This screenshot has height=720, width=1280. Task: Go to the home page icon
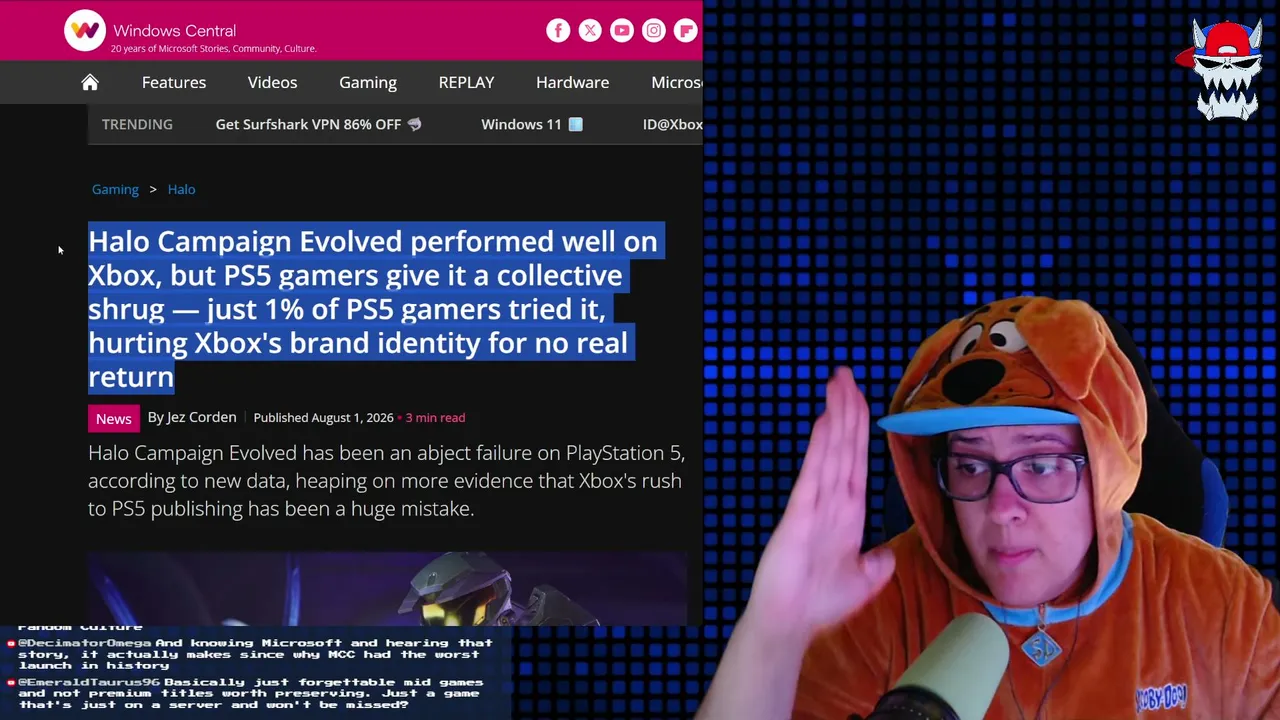click(90, 82)
